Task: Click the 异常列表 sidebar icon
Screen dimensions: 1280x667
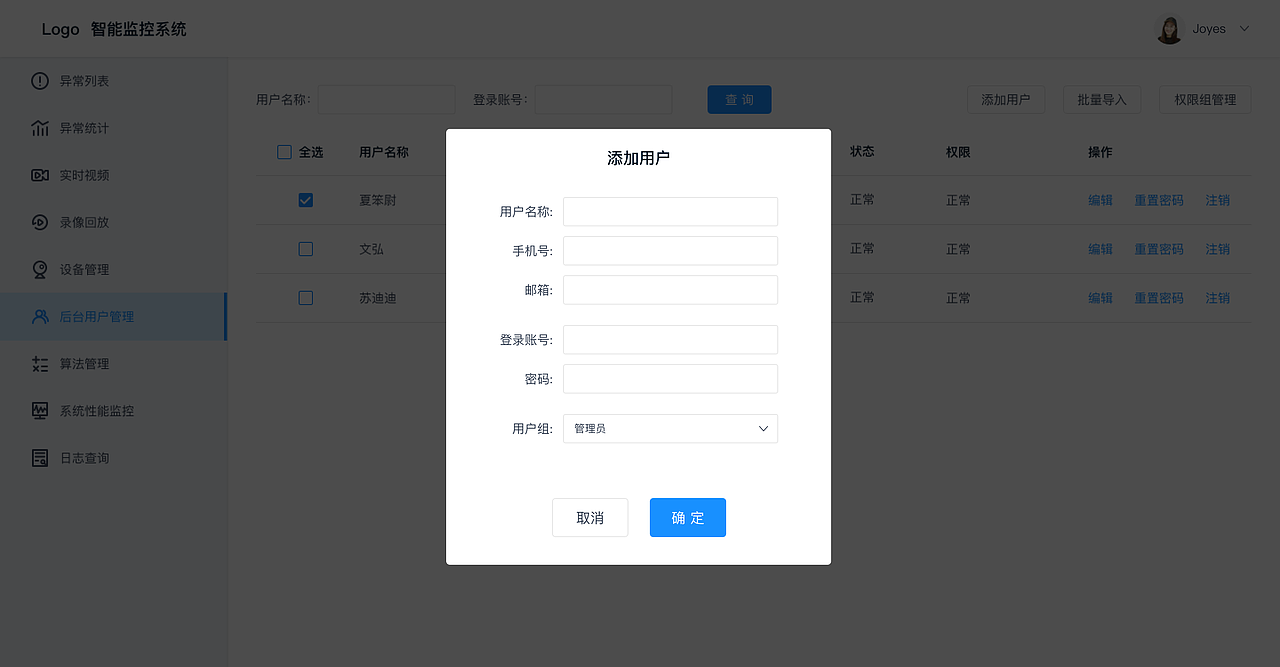Action: 38,80
